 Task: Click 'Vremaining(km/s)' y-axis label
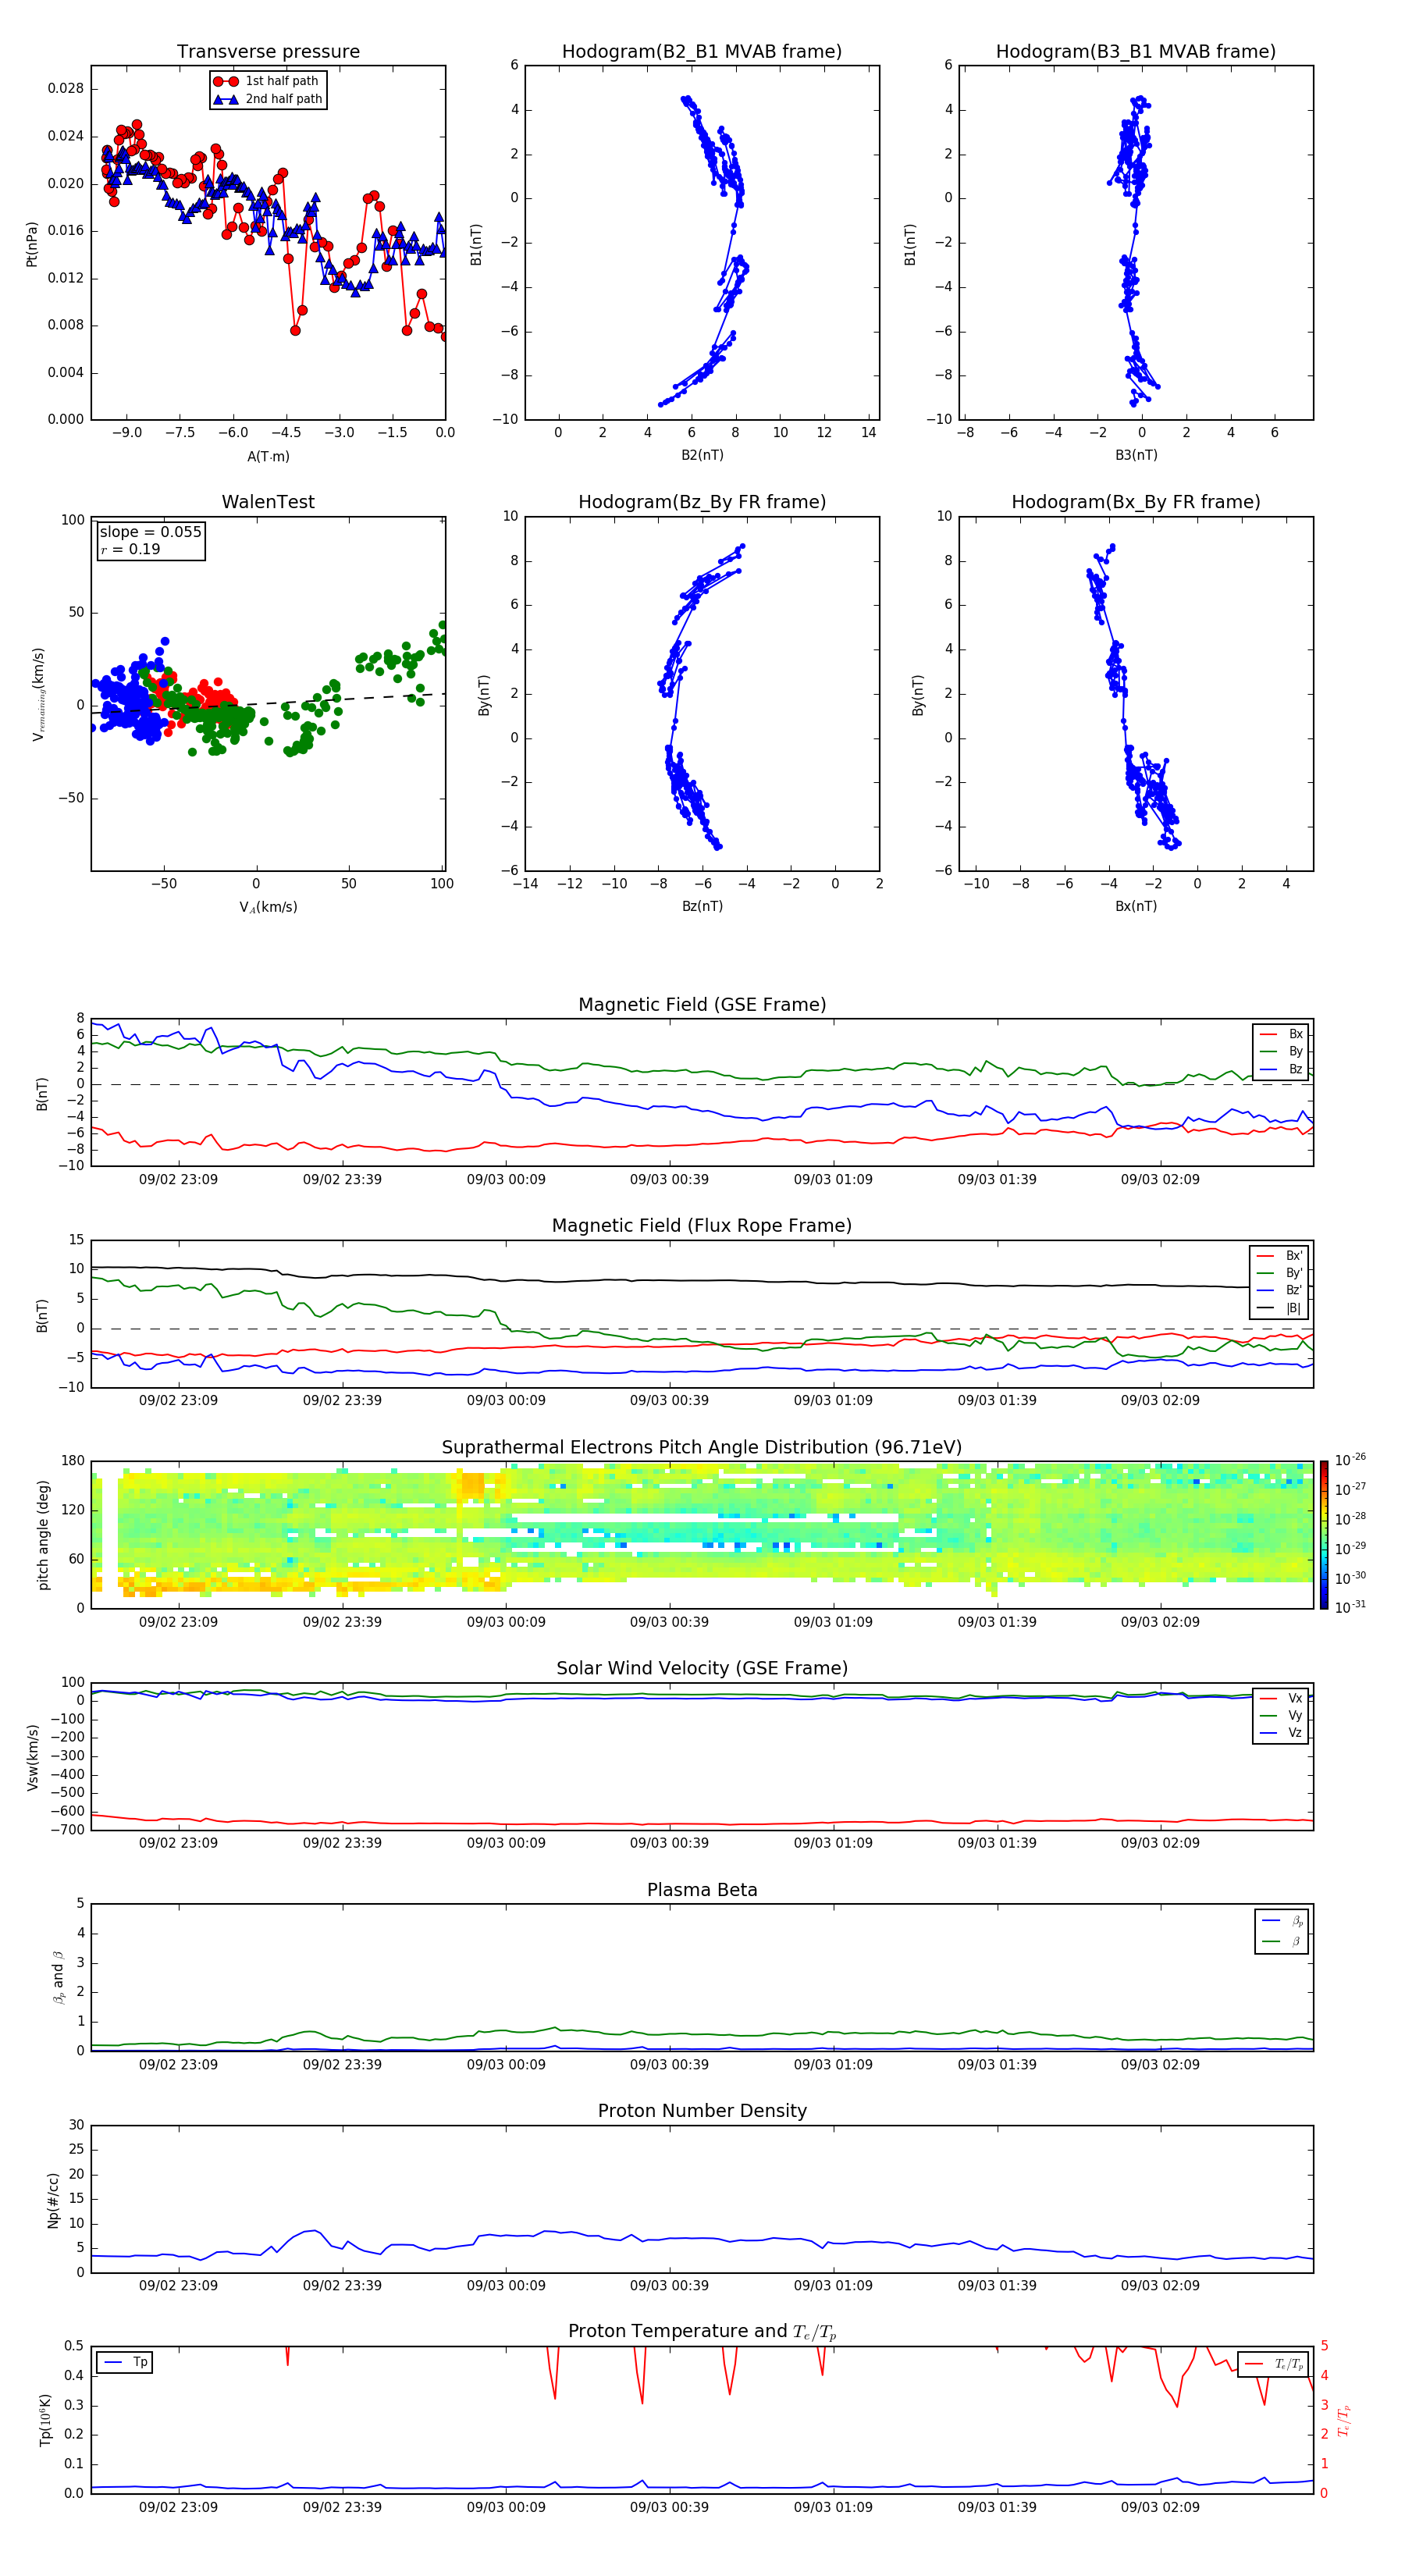tap(38, 694)
